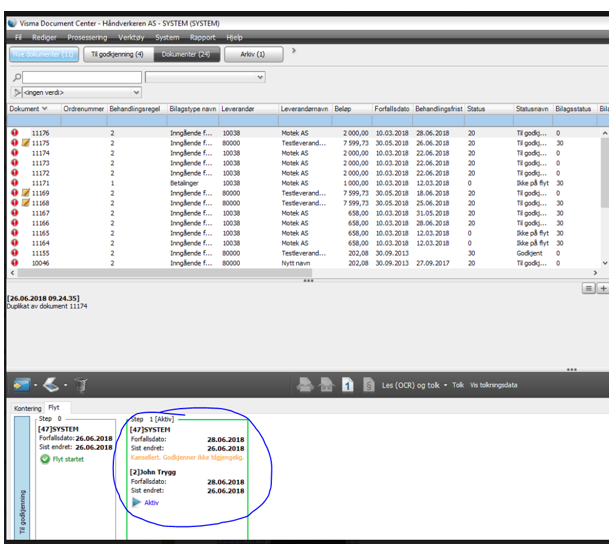This screenshot has width=614, height=546.
Task: Open the Fil menu
Action: tap(18, 37)
